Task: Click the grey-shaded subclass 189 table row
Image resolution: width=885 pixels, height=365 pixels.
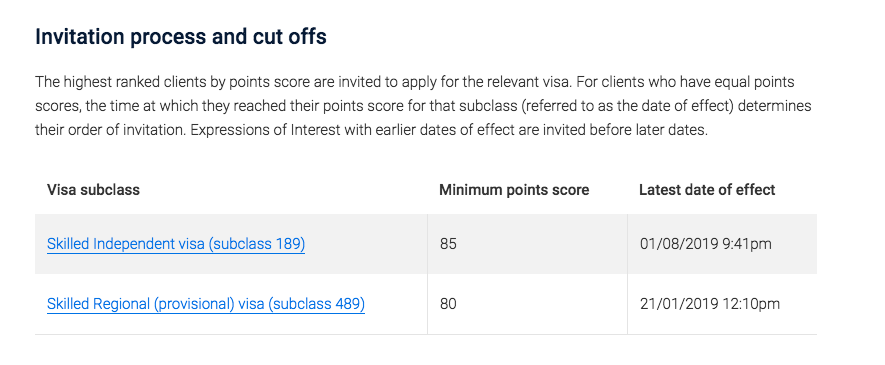Action: [426, 244]
